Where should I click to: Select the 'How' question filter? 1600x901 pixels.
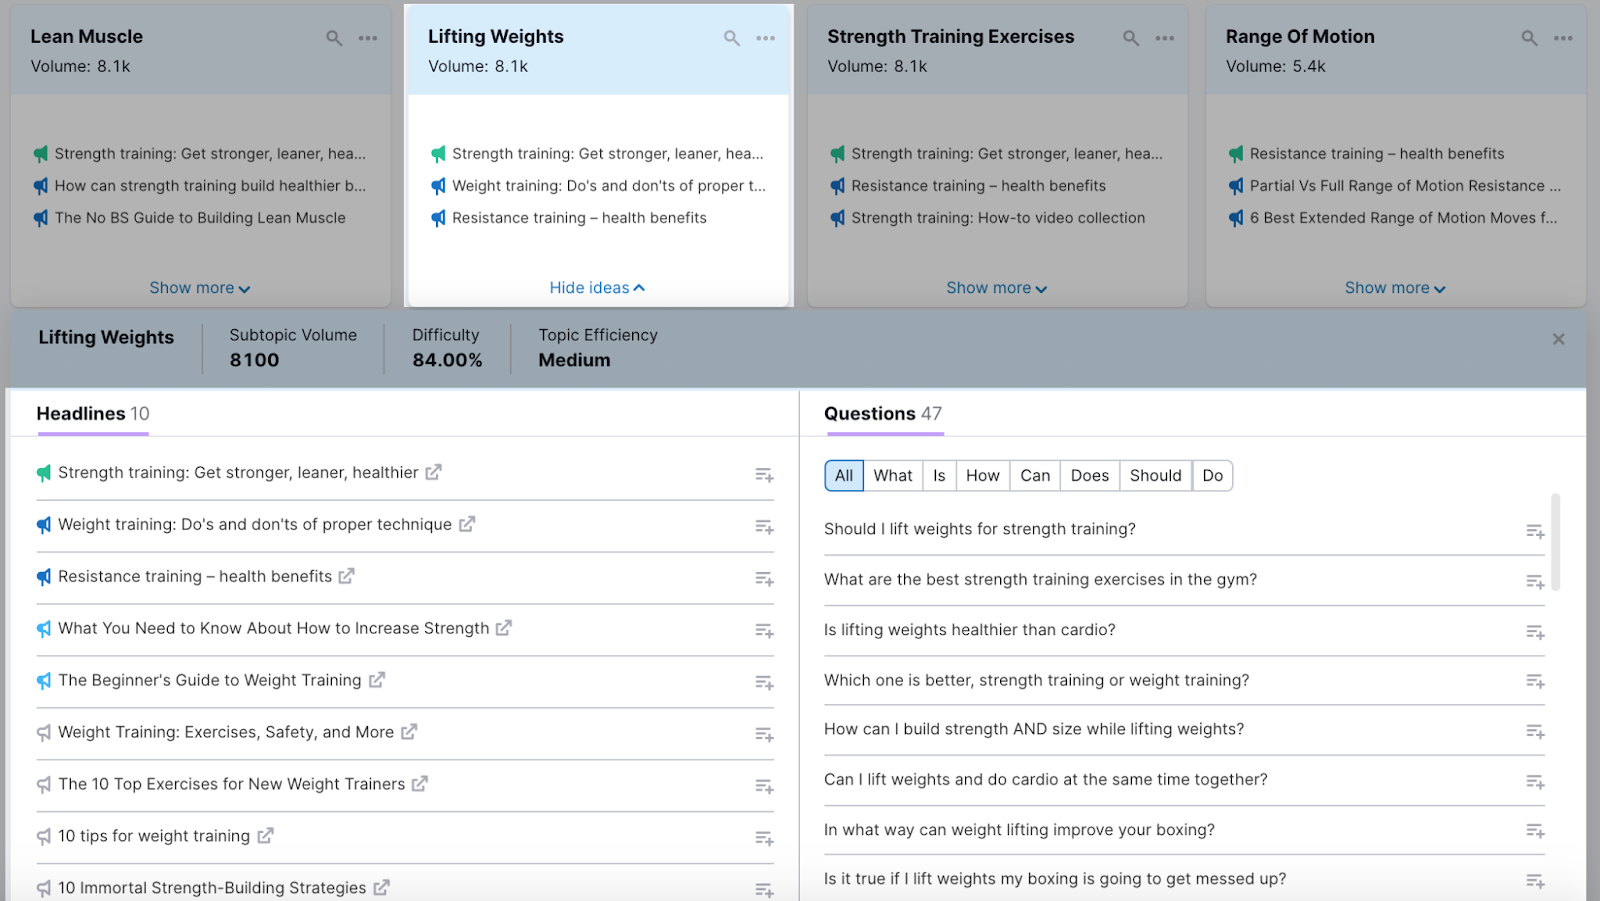click(982, 475)
